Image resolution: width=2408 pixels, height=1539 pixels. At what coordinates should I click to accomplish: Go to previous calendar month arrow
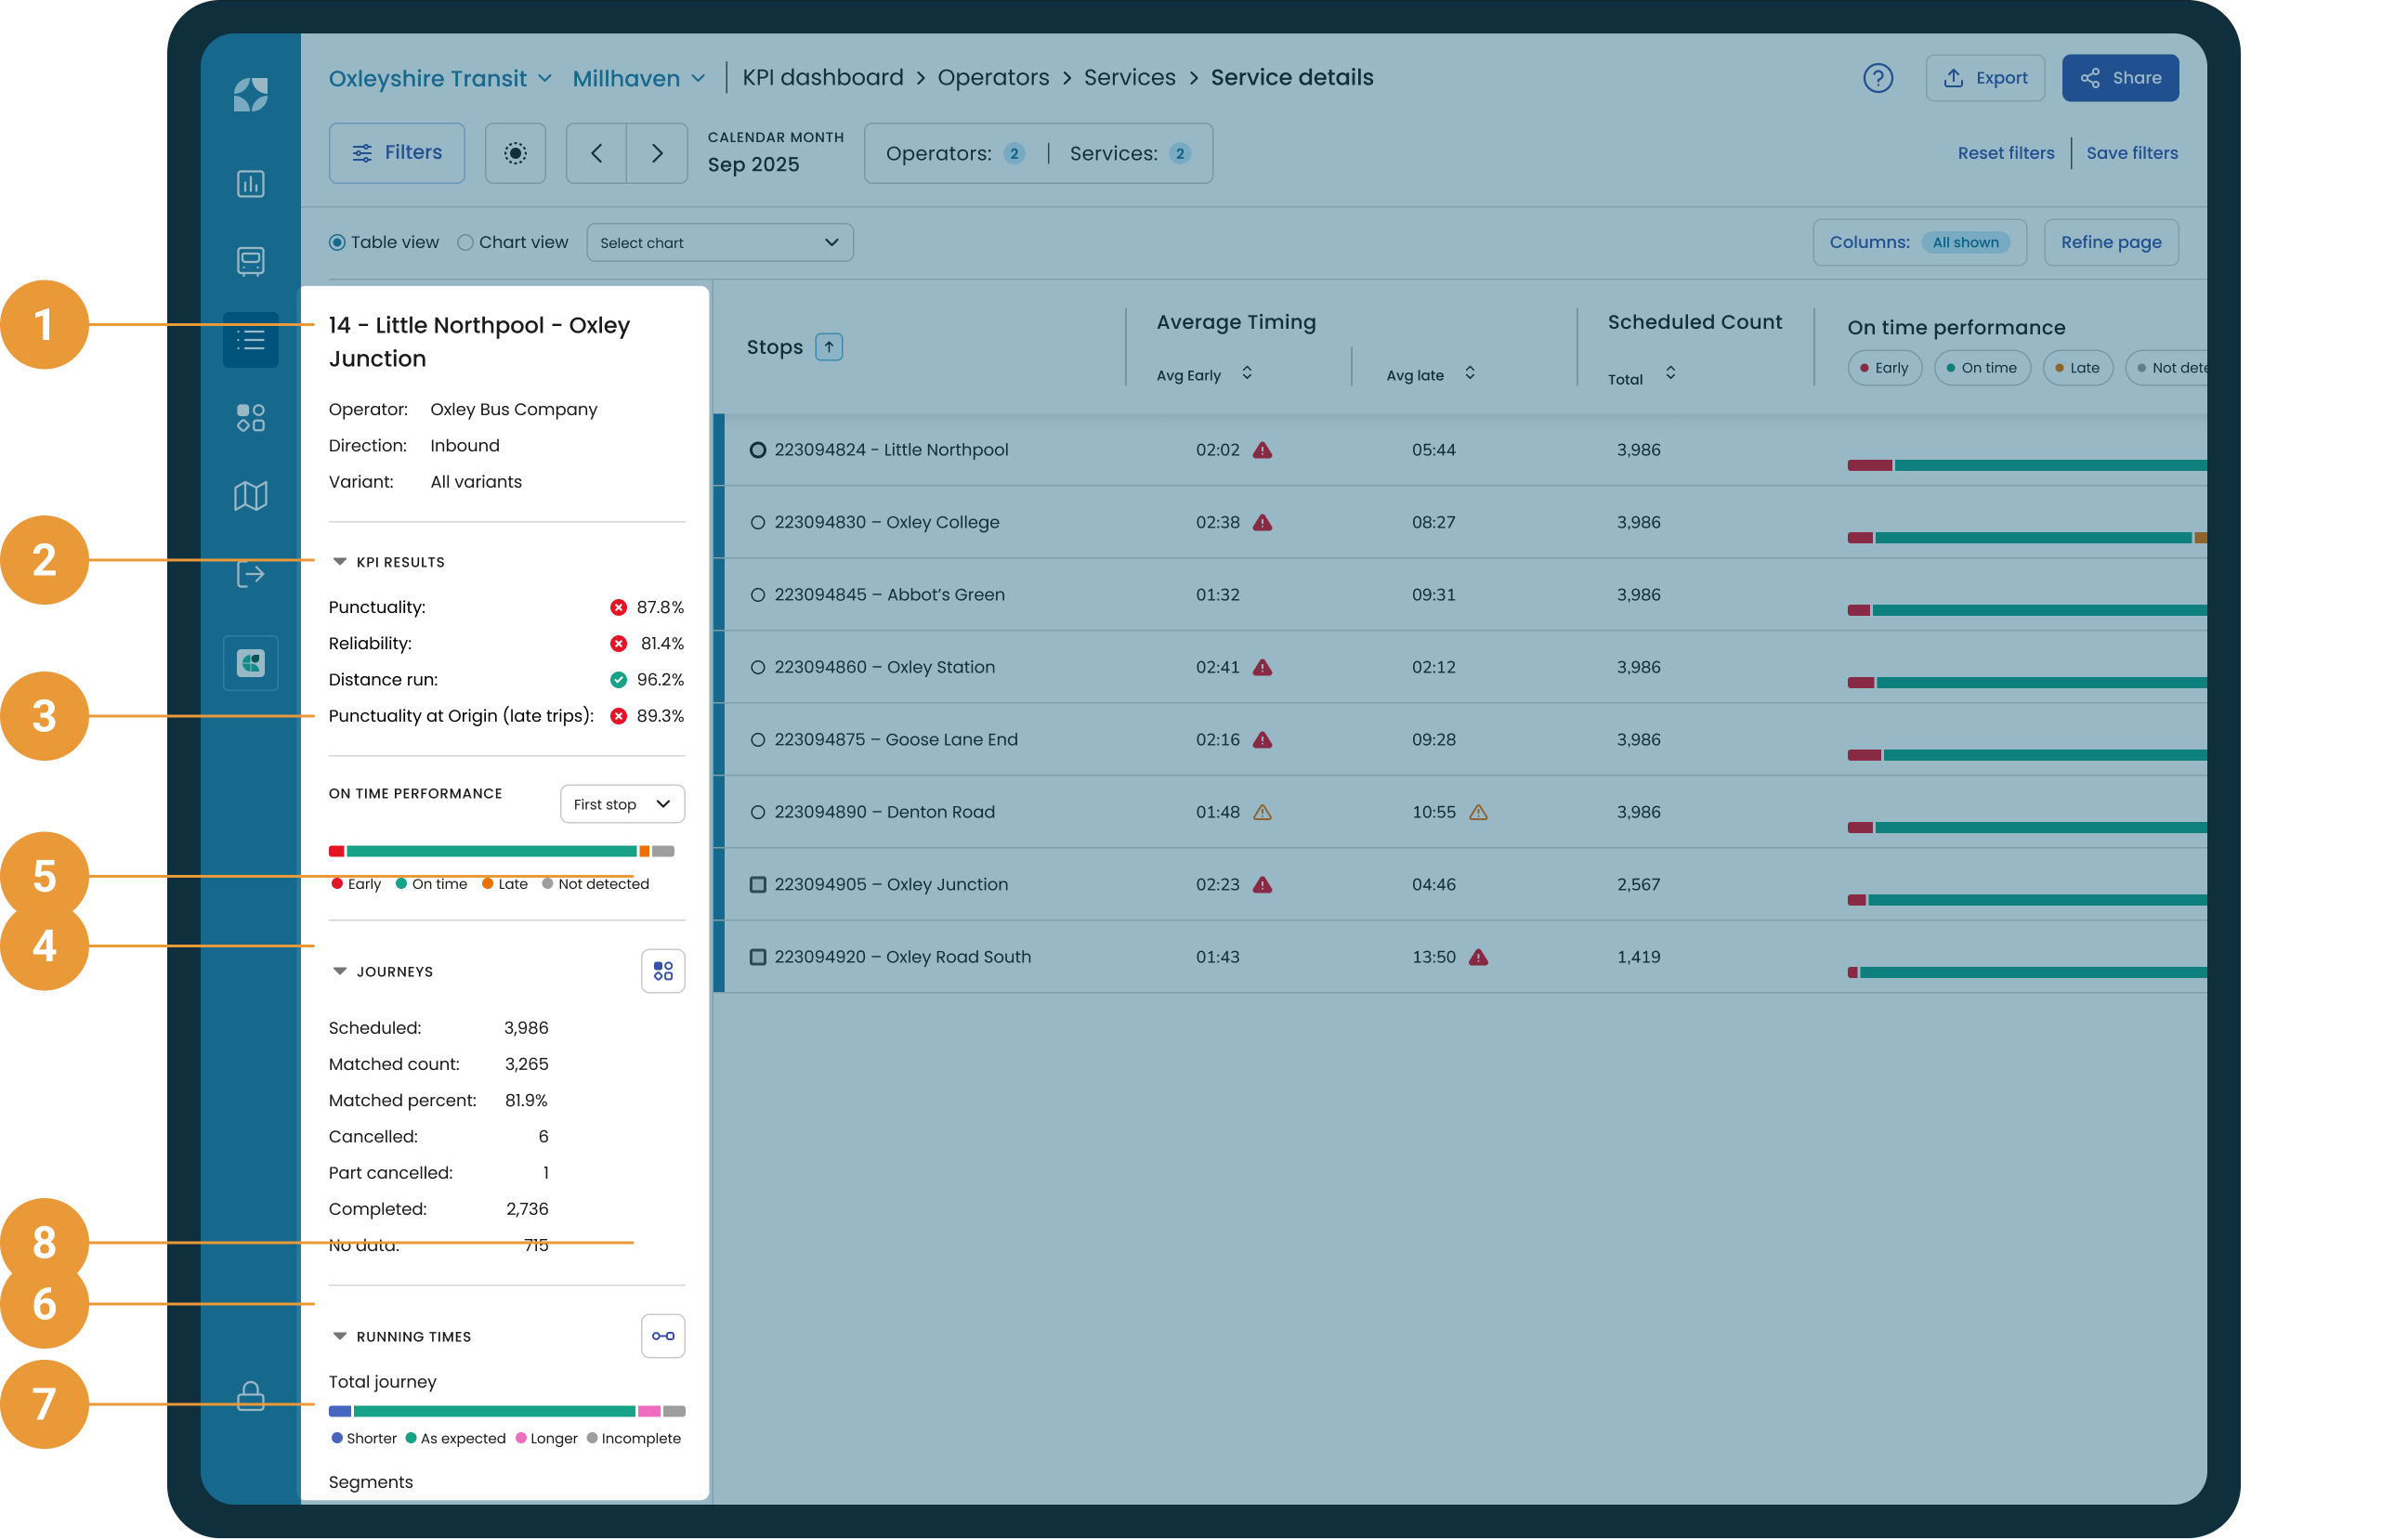click(597, 153)
